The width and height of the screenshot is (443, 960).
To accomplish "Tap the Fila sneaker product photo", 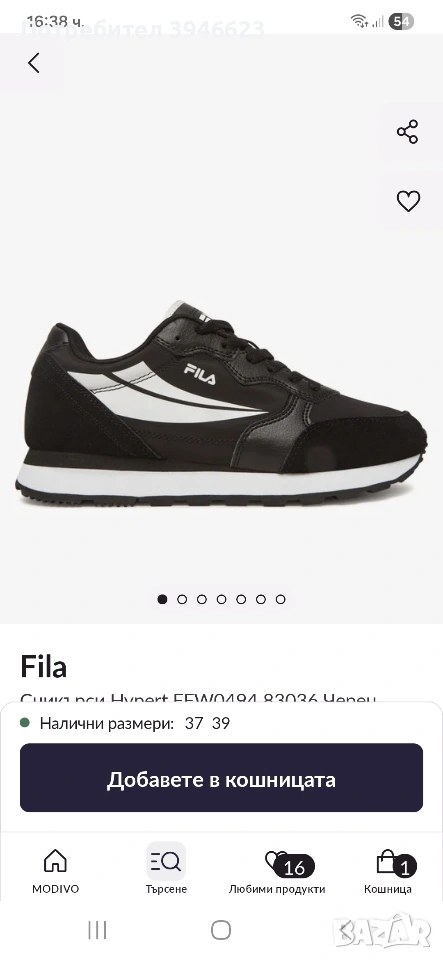I will coord(222,404).
